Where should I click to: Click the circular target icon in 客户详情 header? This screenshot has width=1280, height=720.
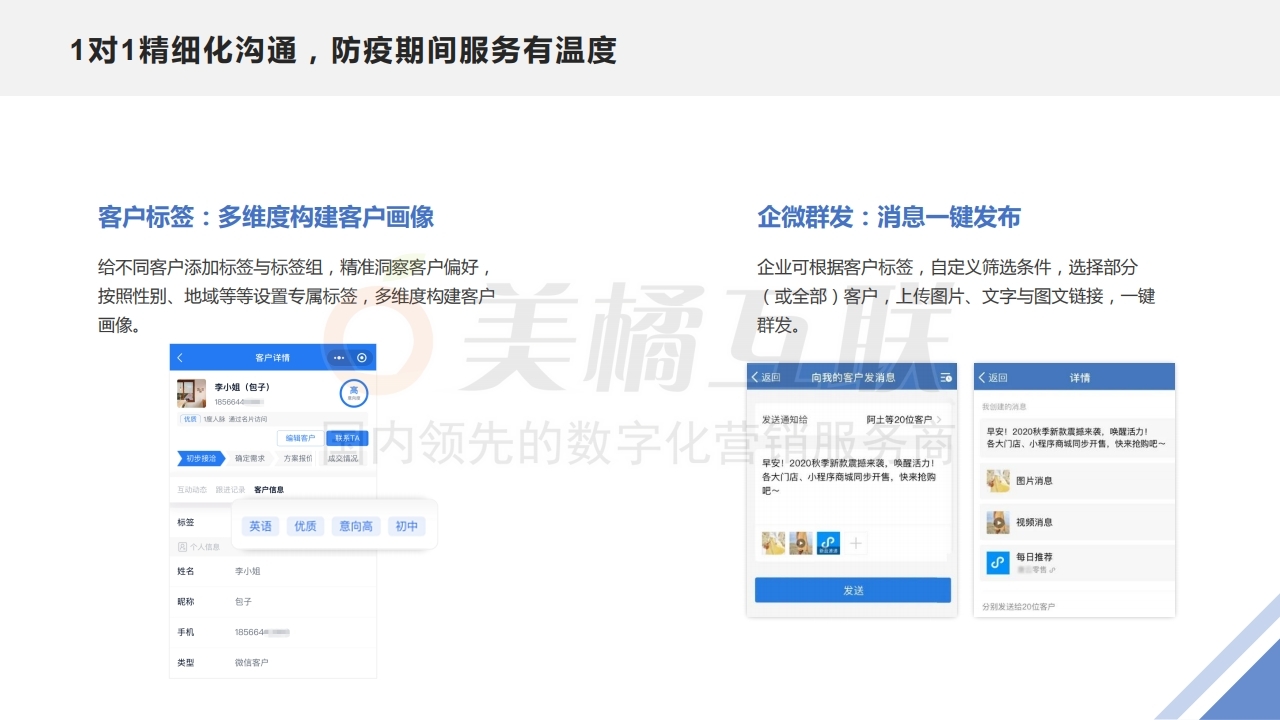(x=362, y=358)
